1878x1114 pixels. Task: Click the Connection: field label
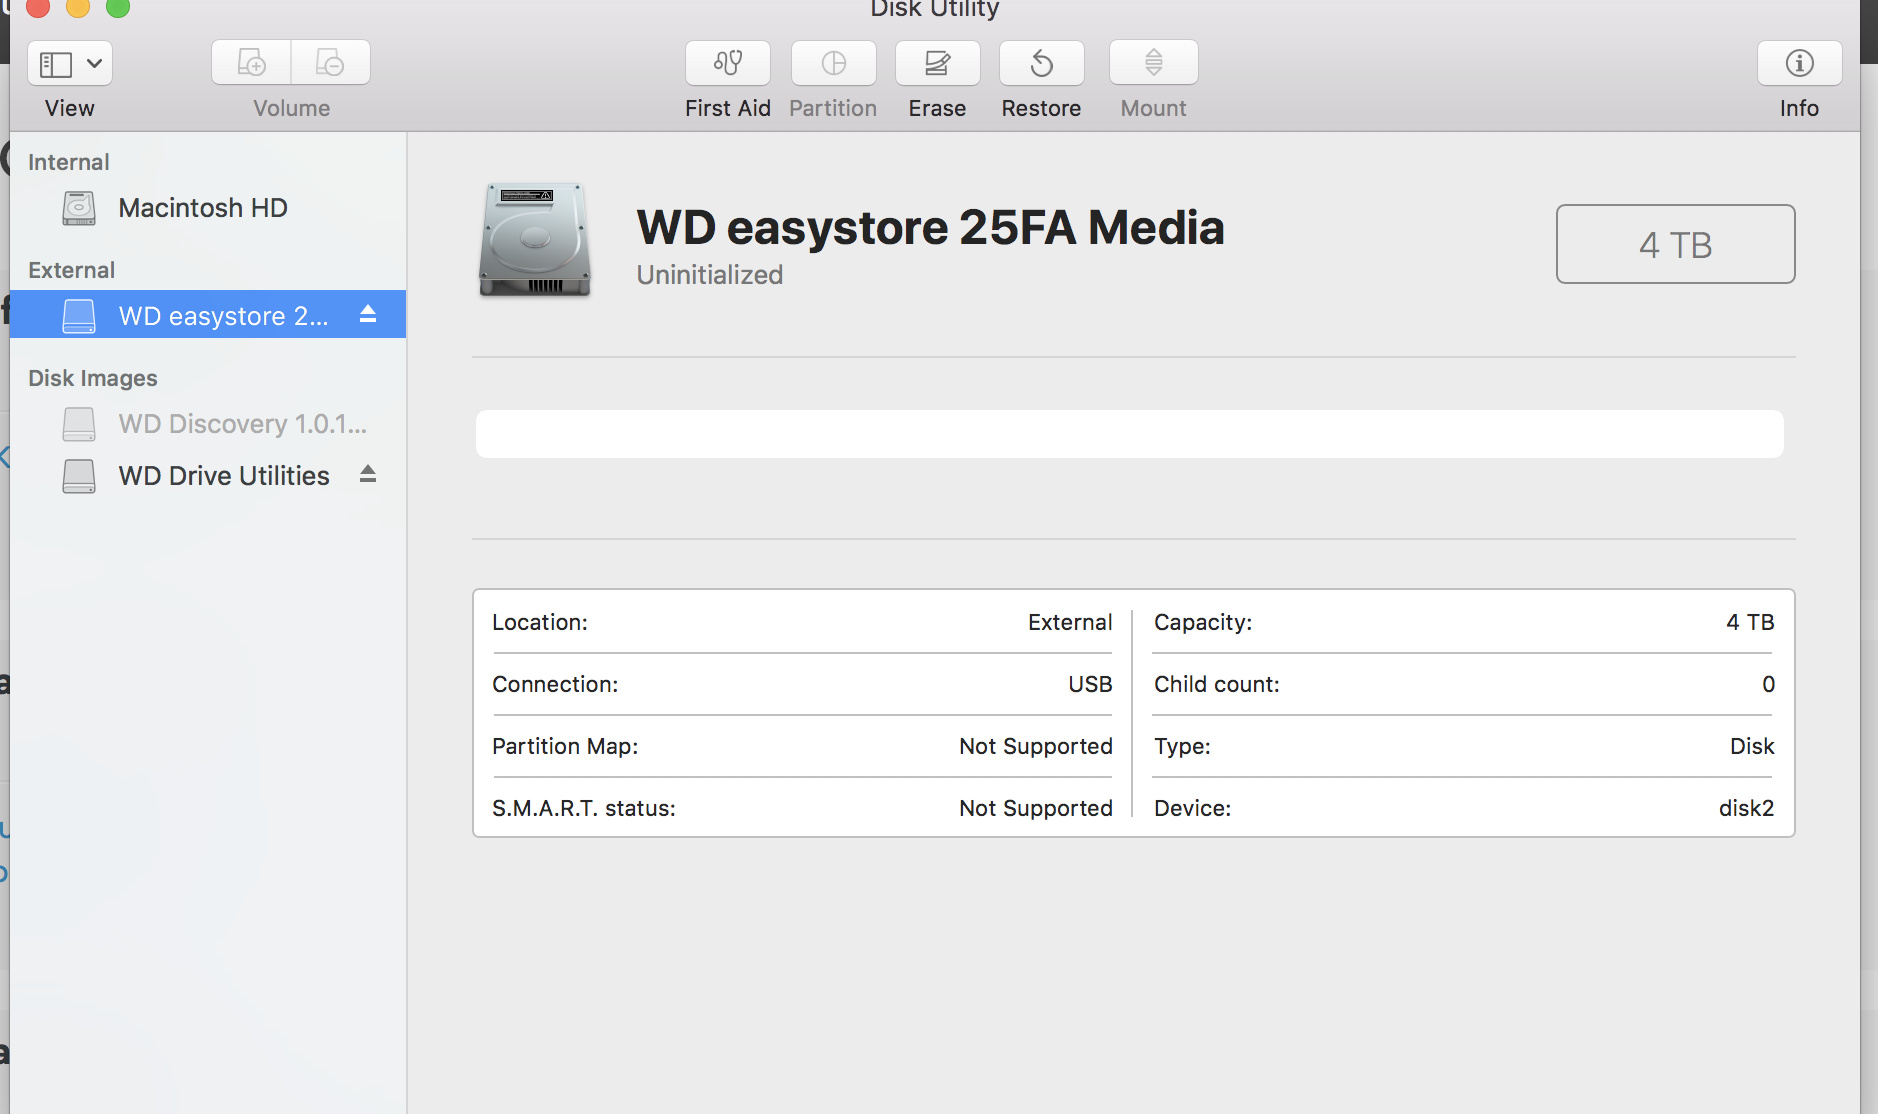tap(555, 684)
